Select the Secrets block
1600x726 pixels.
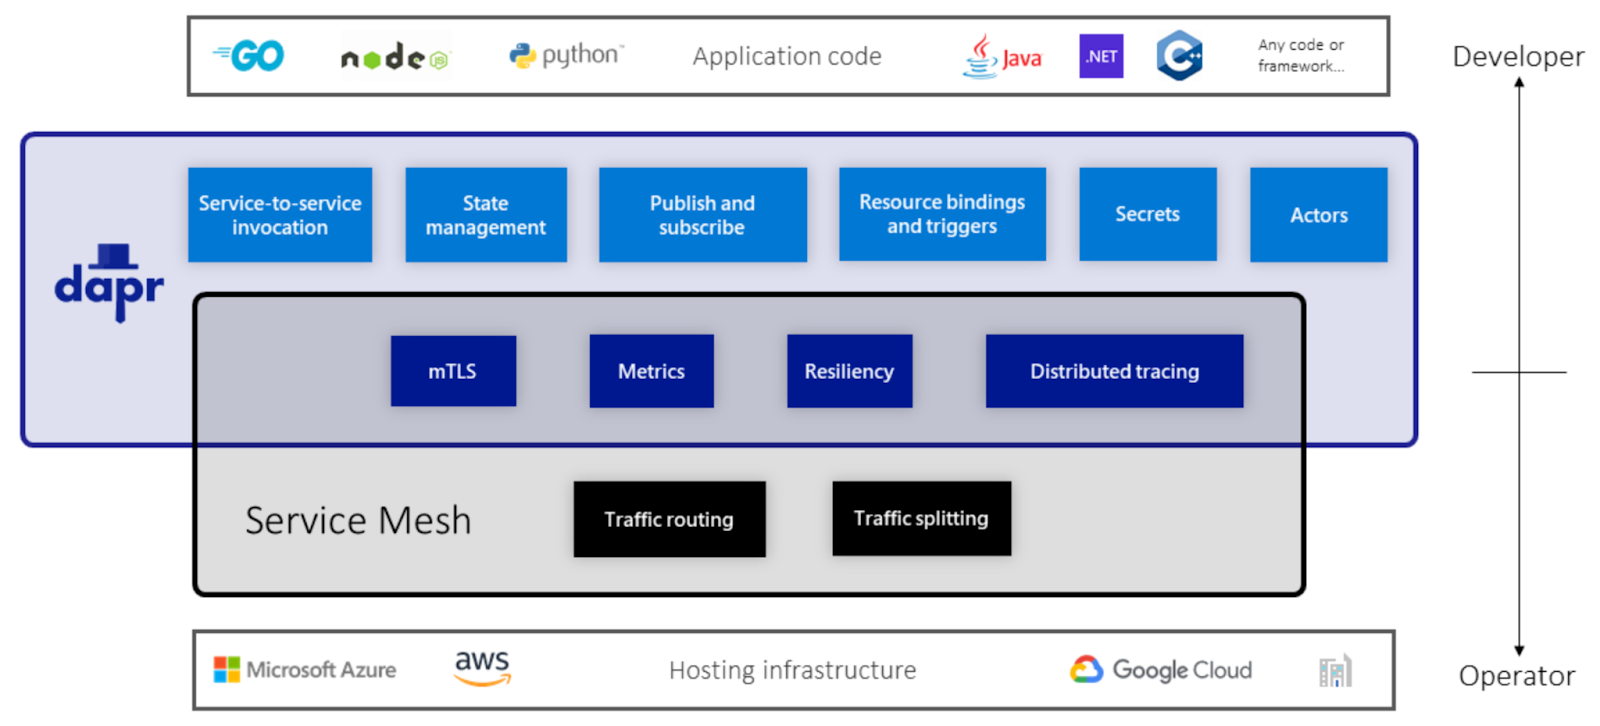(1147, 214)
